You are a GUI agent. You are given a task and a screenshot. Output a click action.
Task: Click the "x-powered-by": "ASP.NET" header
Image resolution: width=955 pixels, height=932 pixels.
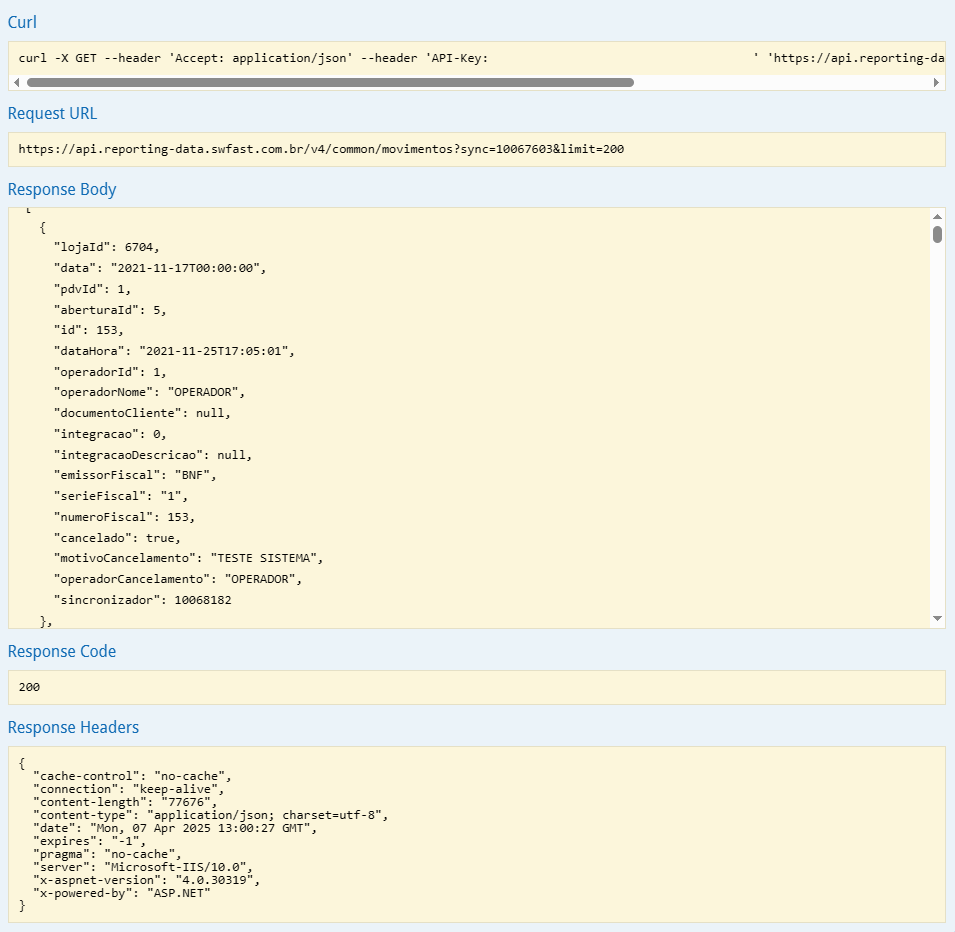tap(121, 893)
